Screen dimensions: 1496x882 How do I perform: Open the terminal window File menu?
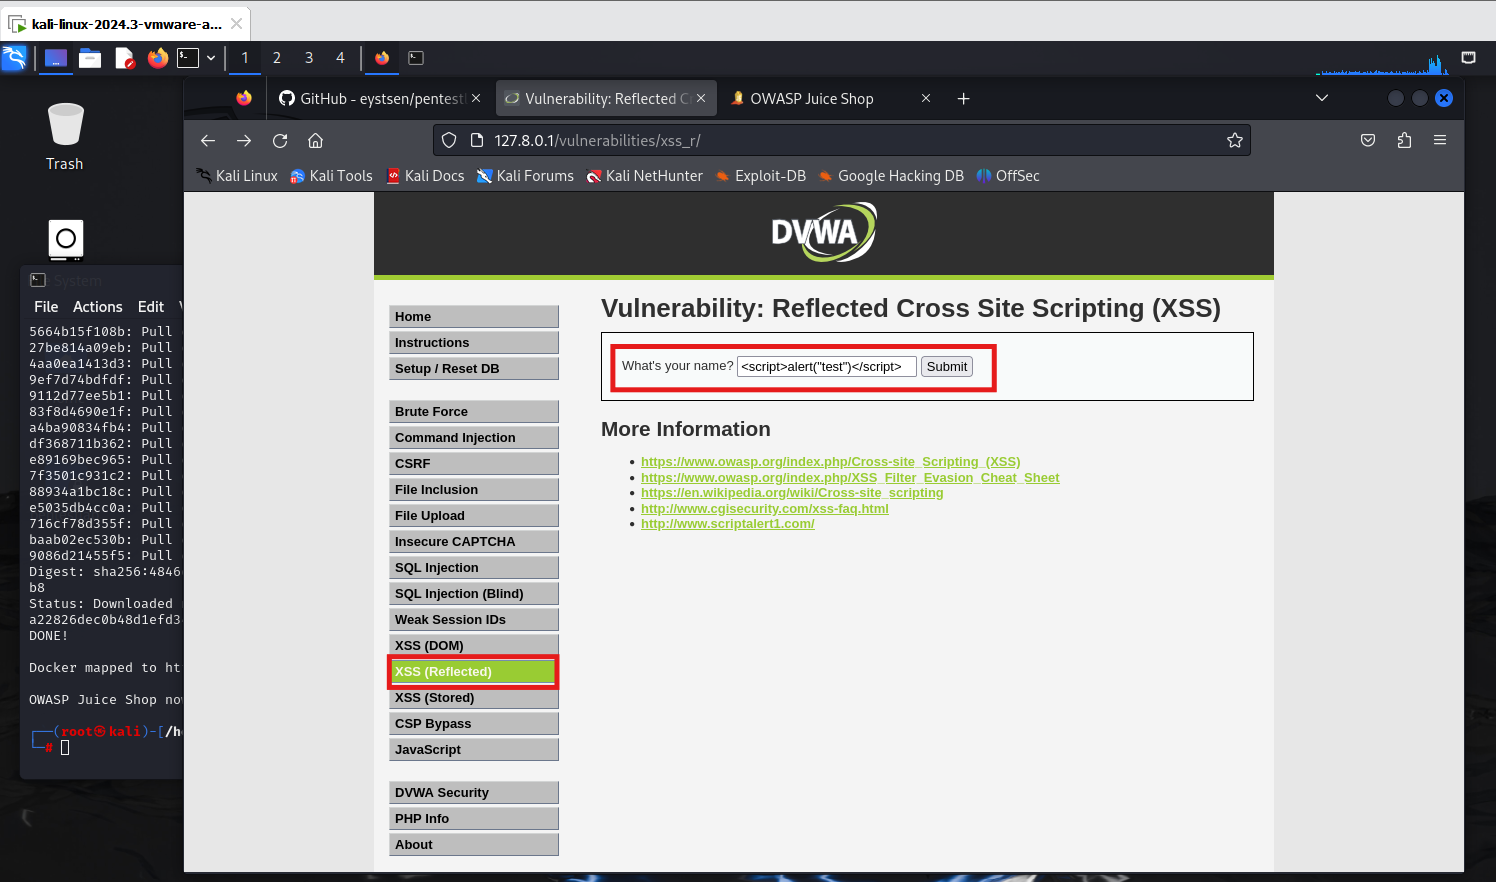[46, 307]
